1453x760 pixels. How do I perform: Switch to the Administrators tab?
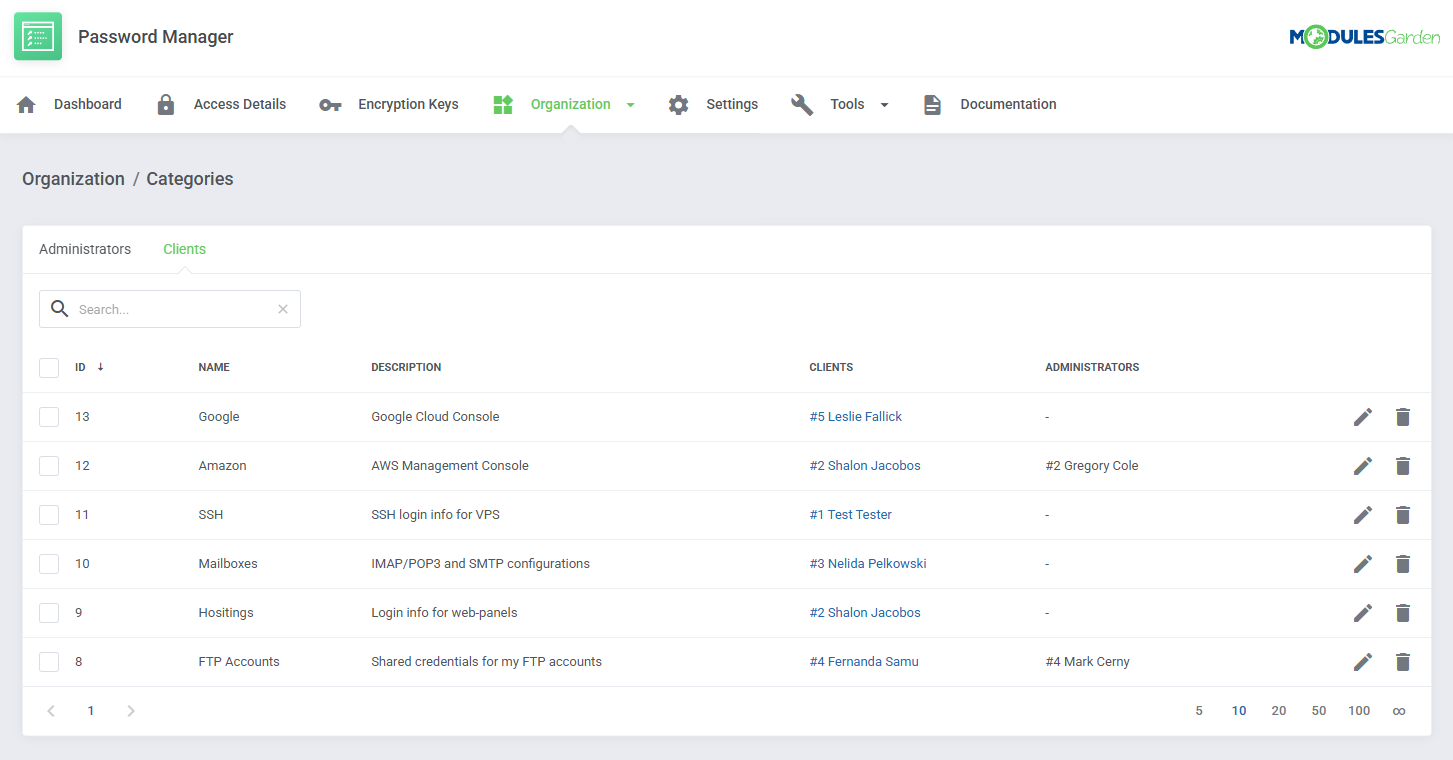click(85, 249)
